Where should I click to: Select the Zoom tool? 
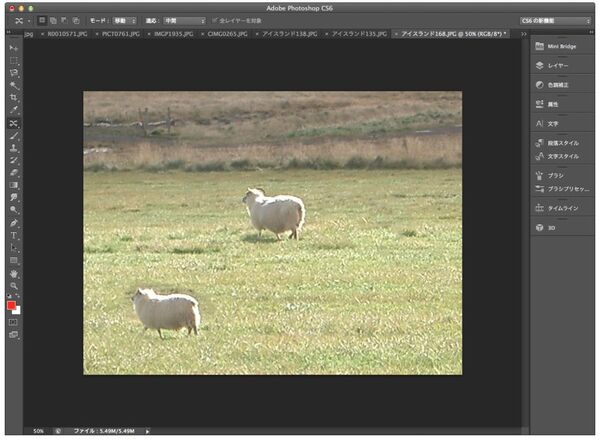13,286
